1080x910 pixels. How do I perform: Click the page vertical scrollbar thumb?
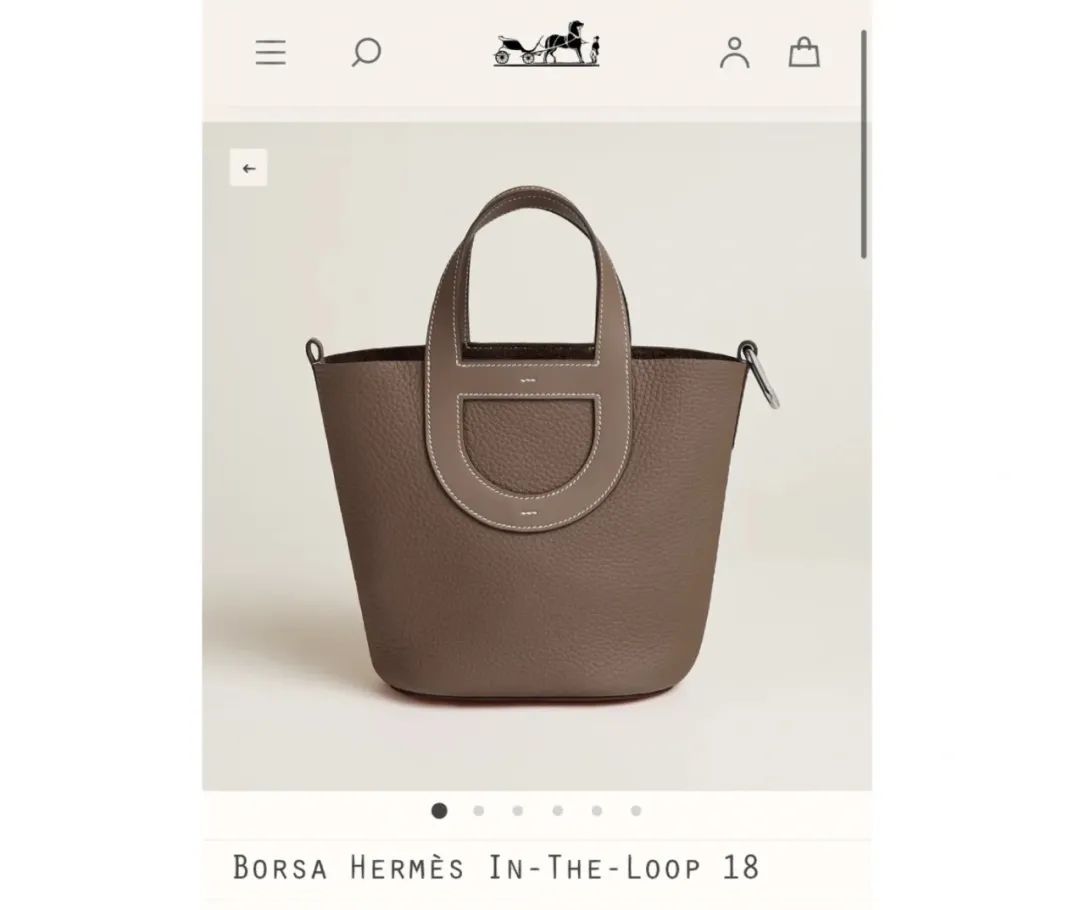[864, 145]
